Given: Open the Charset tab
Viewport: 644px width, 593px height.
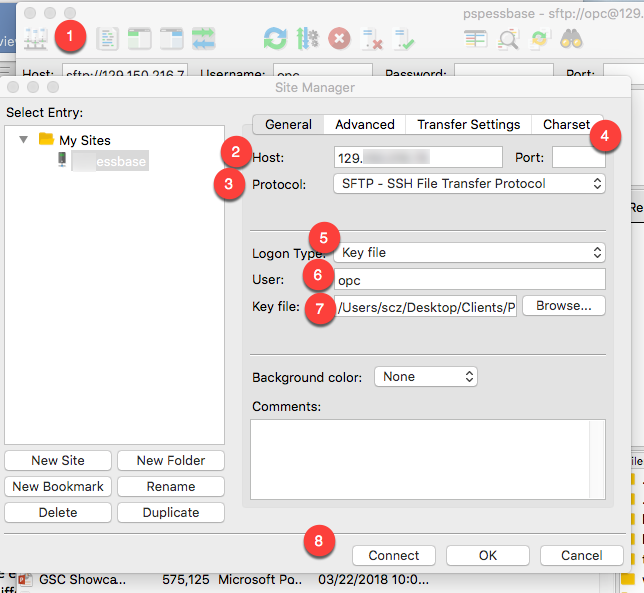Looking at the screenshot, I should (566, 124).
